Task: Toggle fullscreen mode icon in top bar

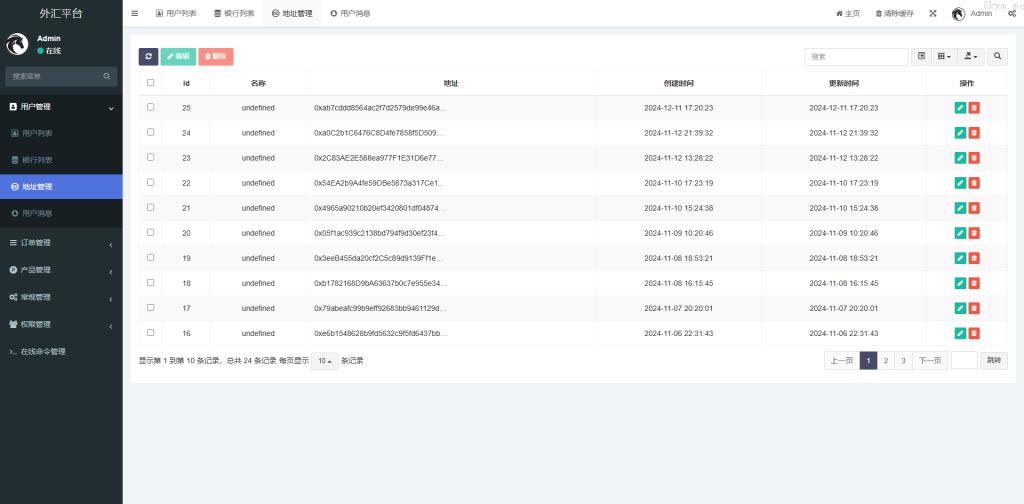Action: 933,14
